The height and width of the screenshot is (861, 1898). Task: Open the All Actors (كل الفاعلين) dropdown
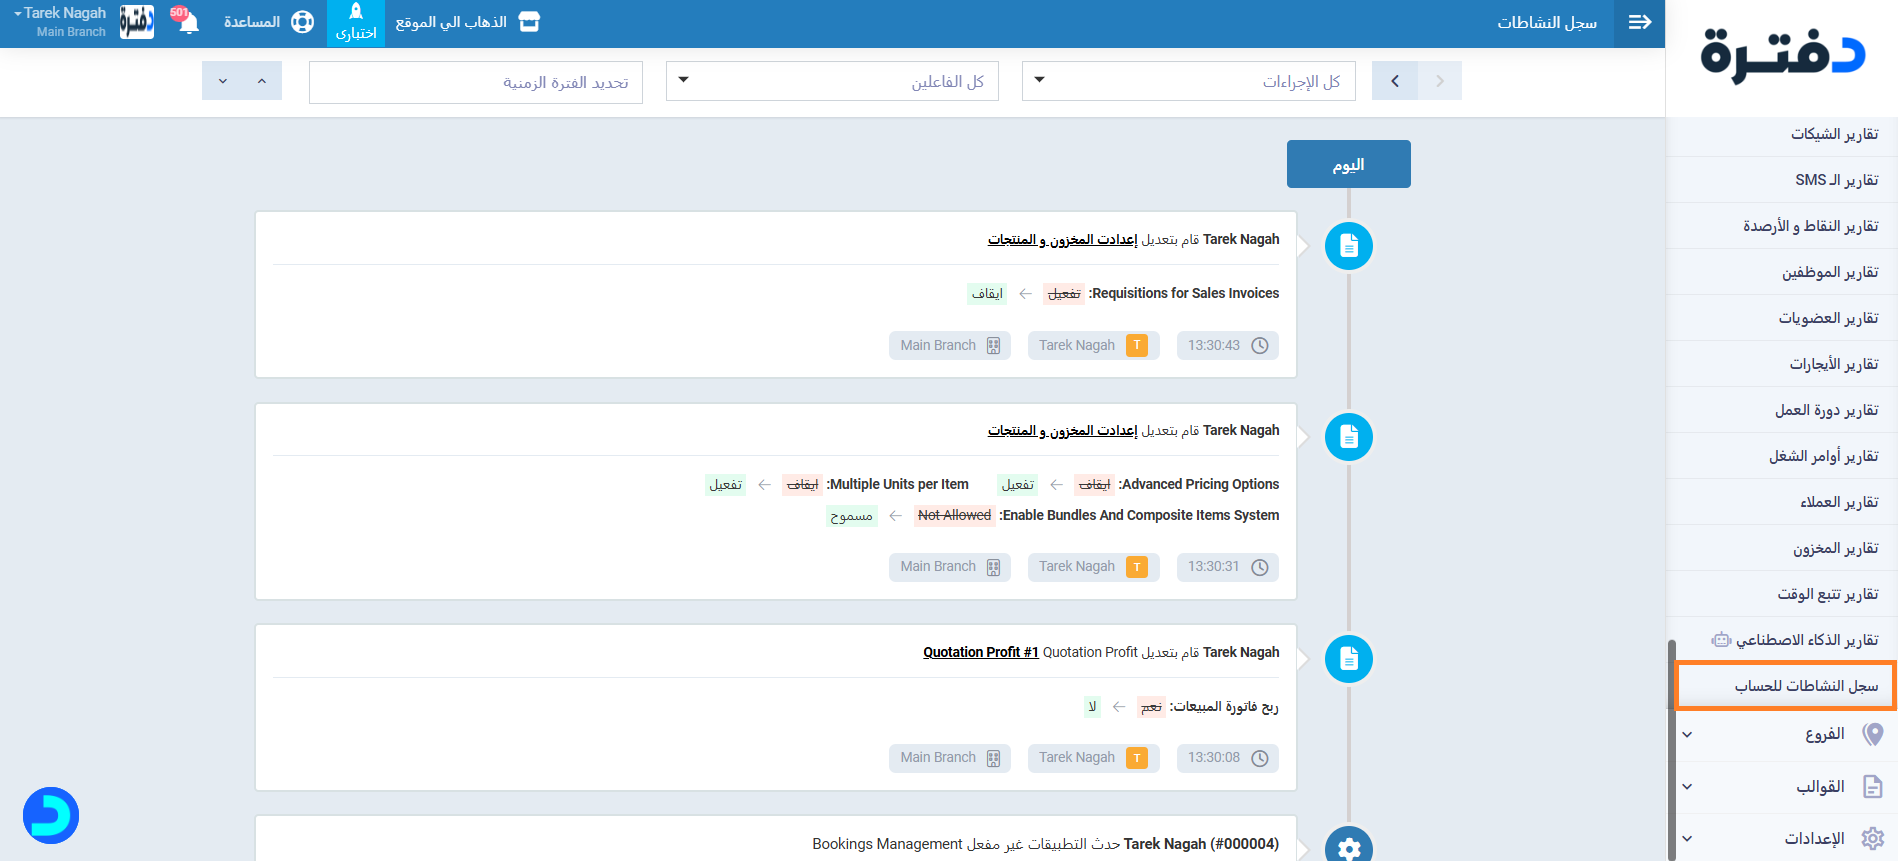[x=832, y=81]
